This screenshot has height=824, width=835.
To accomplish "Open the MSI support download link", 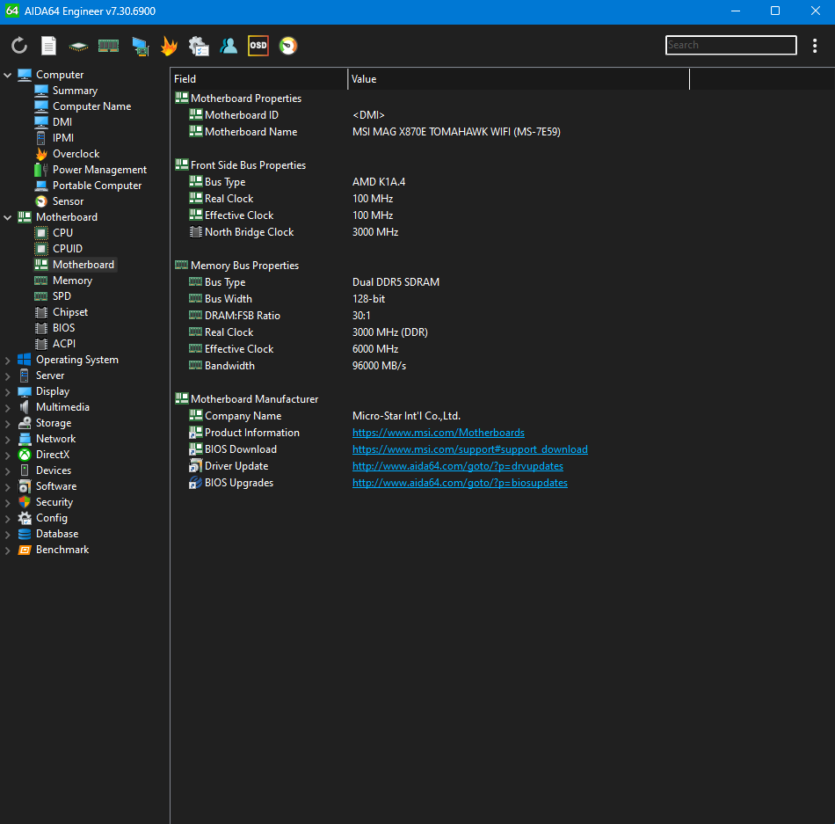I will pos(470,449).
